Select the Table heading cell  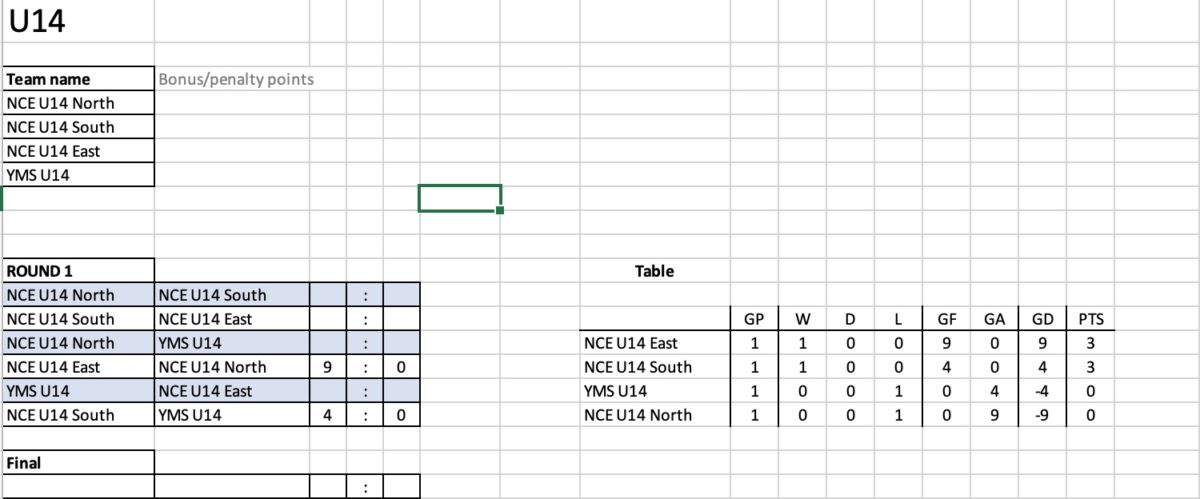pos(654,271)
